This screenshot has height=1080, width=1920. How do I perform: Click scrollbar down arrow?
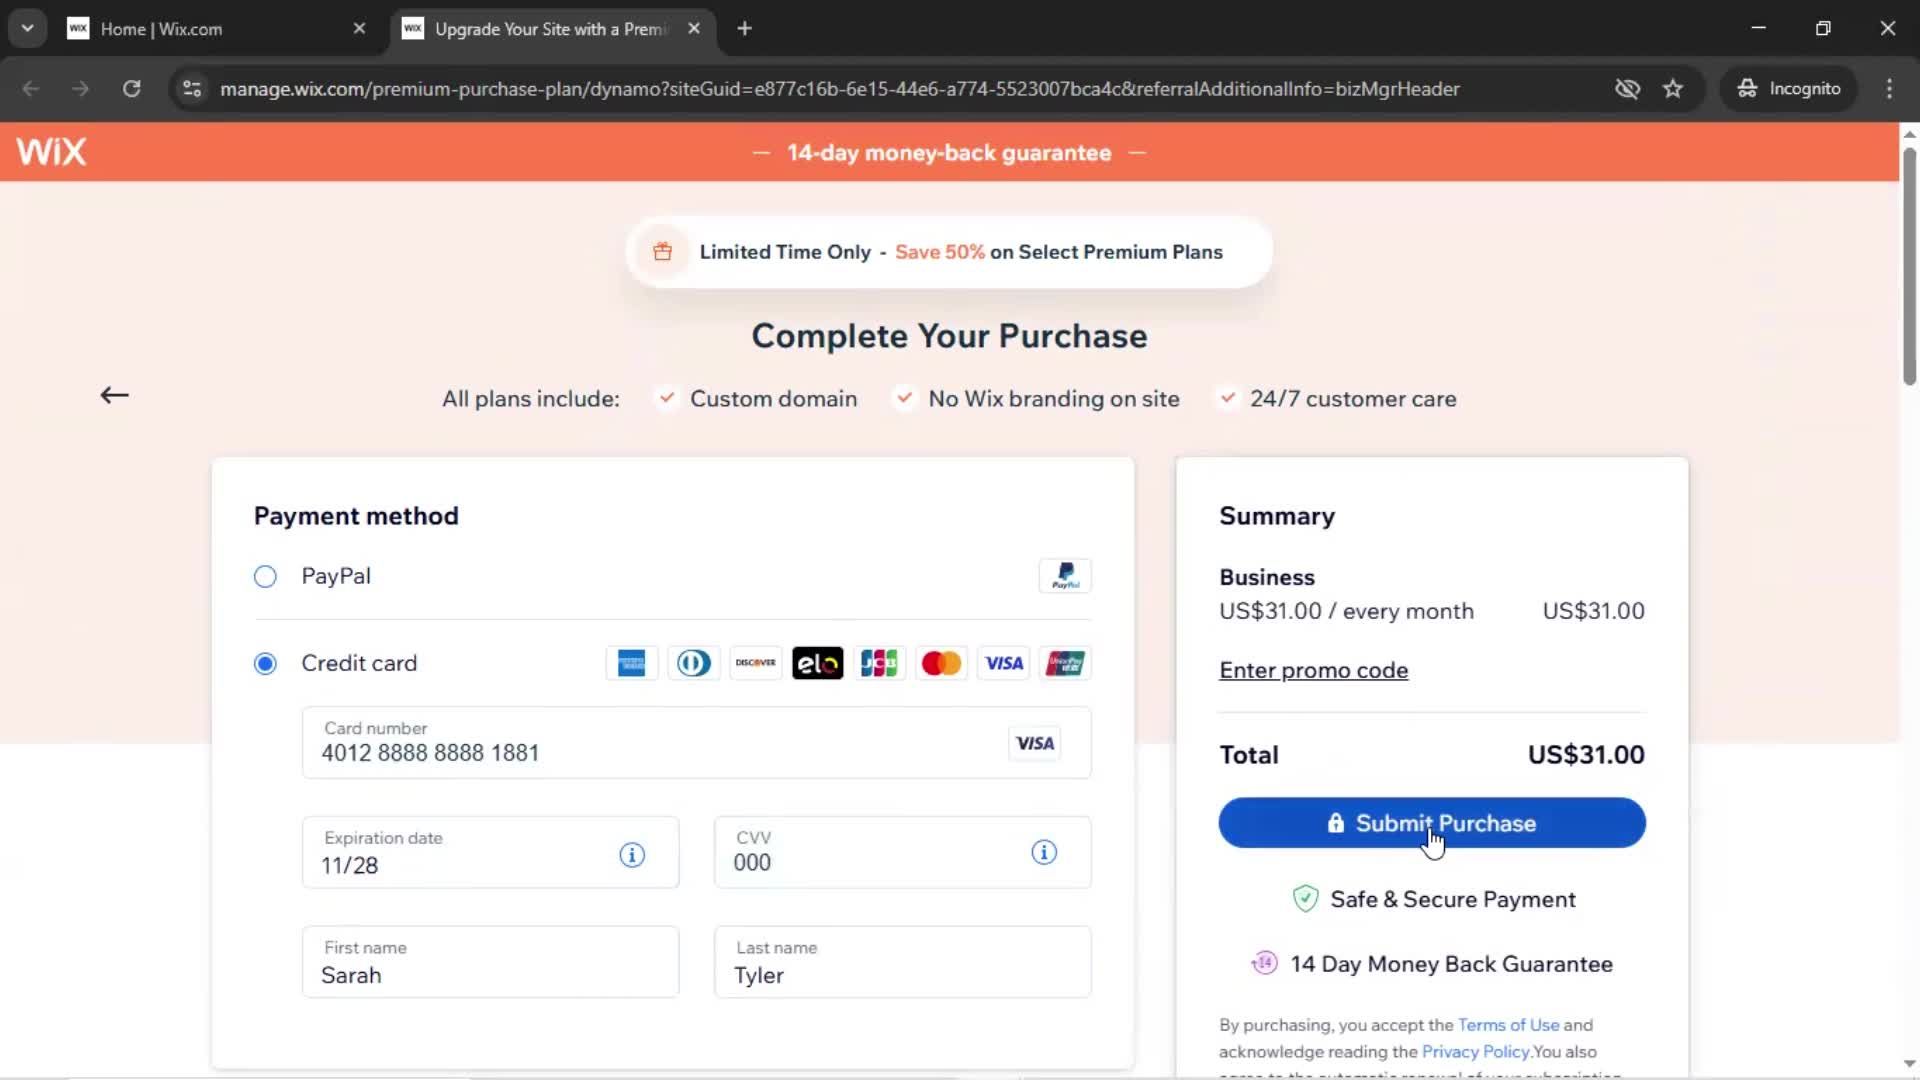(1909, 1065)
